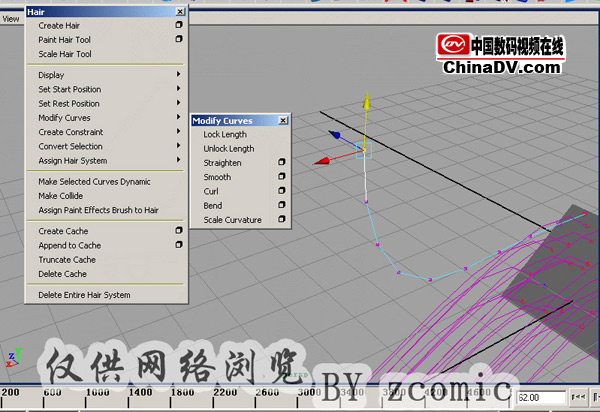Image resolution: width=600 pixels, height=412 pixels.
Task: Open Create Cache option box
Action: click(x=179, y=230)
